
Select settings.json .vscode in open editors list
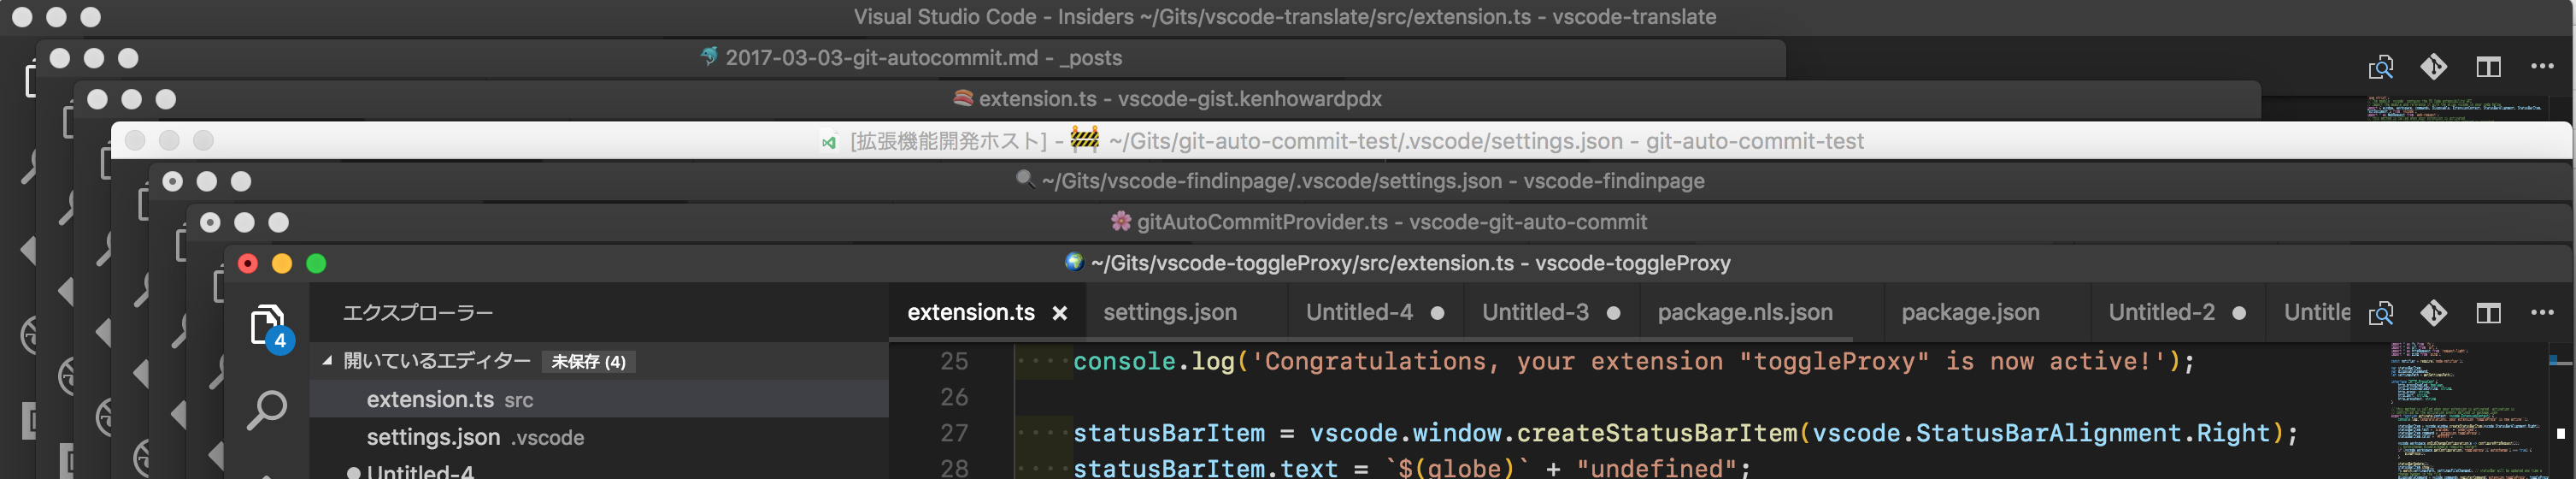coord(599,437)
